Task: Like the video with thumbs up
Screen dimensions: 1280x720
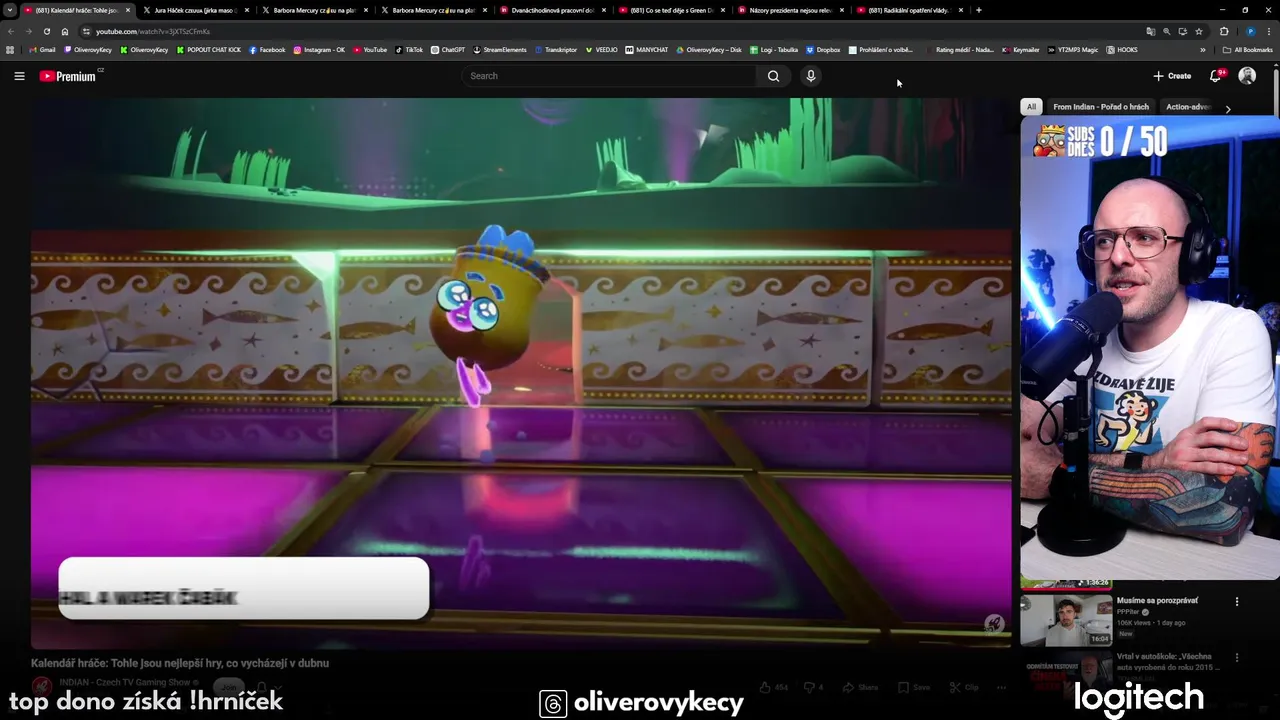Action: point(774,687)
